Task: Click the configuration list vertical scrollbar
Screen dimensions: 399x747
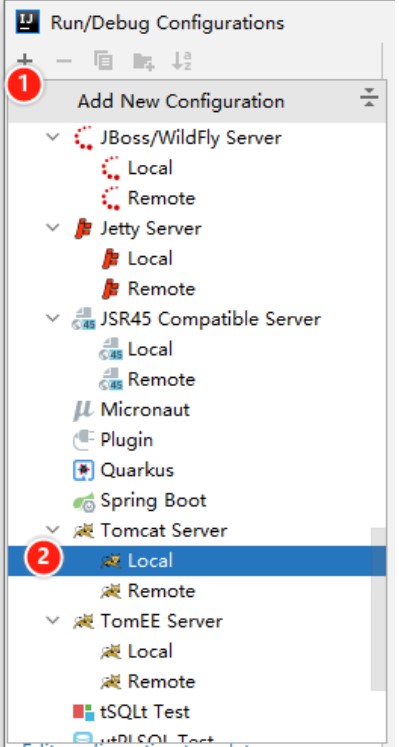Action: pos(379,609)
